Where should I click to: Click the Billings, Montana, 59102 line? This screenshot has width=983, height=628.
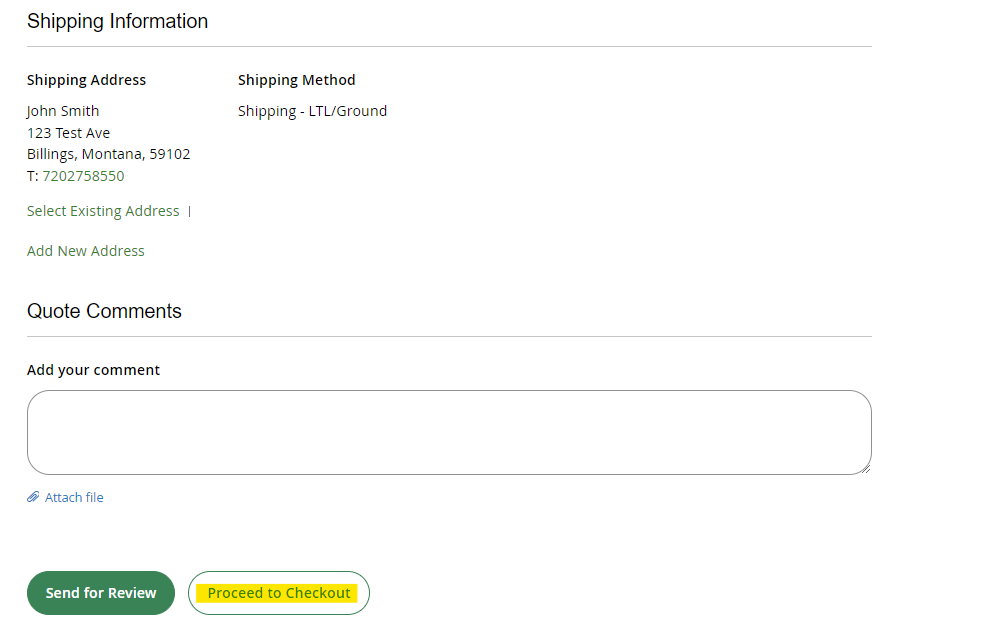(x=108, y=154)
